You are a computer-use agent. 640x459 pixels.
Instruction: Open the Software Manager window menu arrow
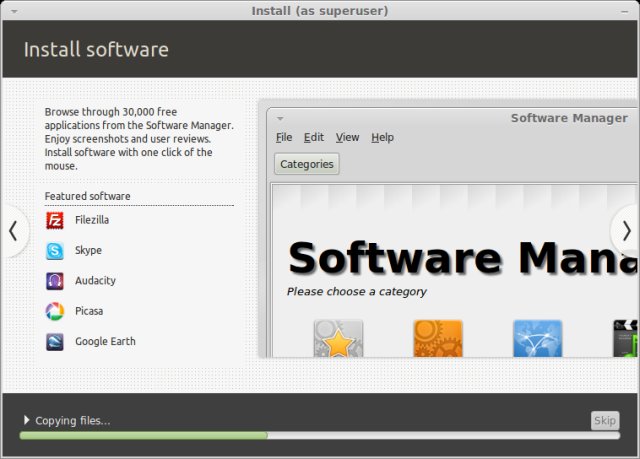point(280,119)
